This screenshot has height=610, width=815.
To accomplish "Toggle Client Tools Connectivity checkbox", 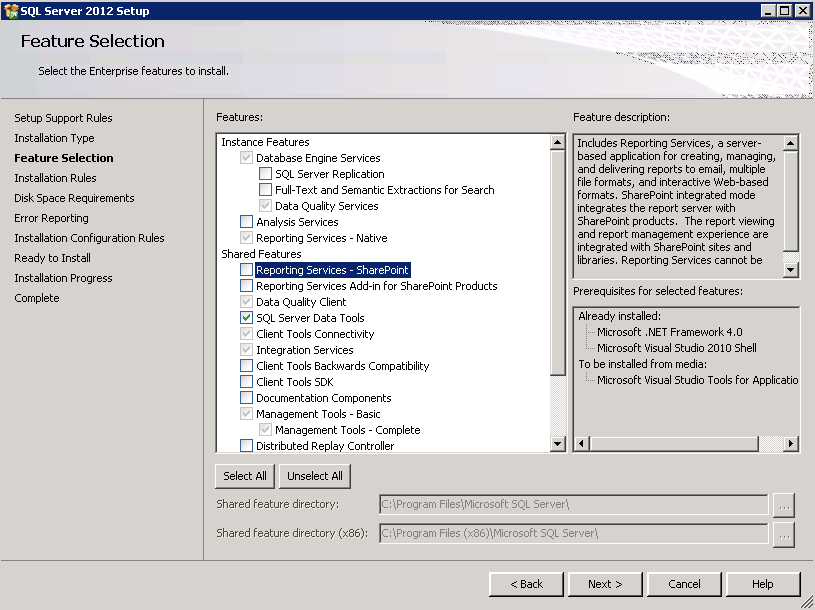I will coord(246,334).
